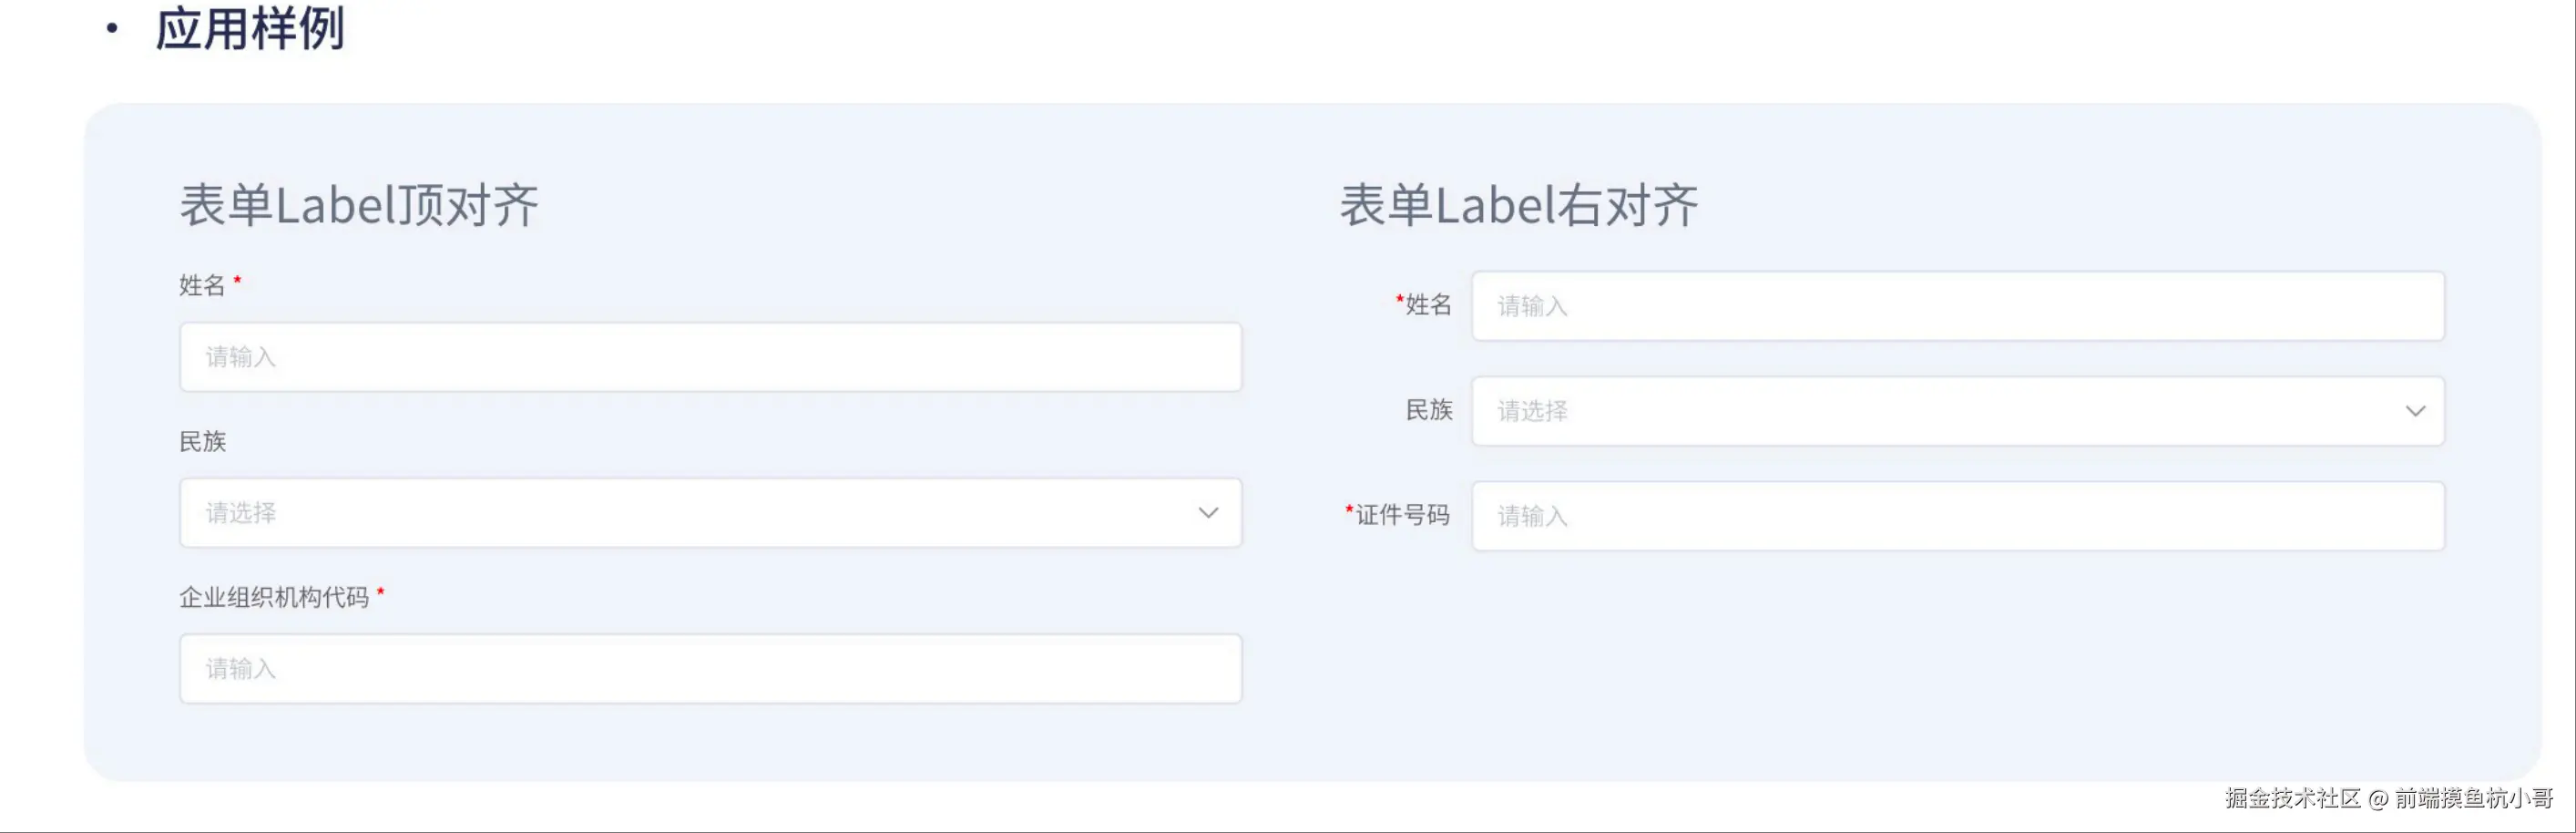2576x833 pixels.
Task: Click the 证件号码 label
Action: pos(1402,515)
